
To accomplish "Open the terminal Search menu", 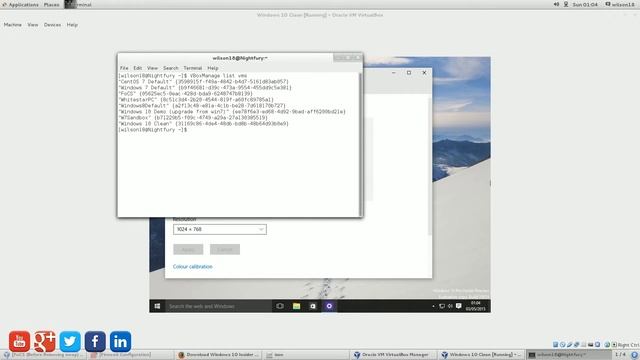I will (x=171, y=68).
